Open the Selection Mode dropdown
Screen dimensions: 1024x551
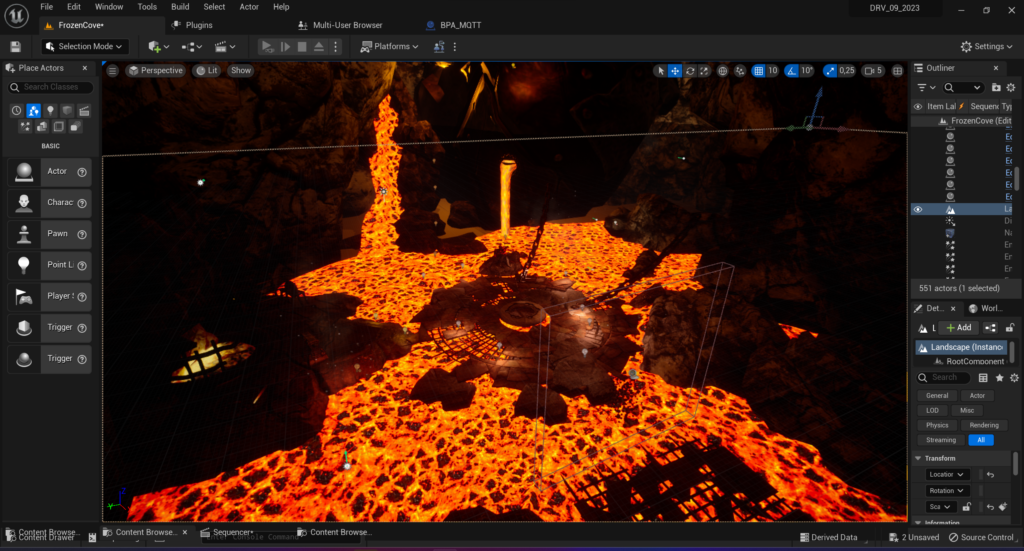click(86, 46)
